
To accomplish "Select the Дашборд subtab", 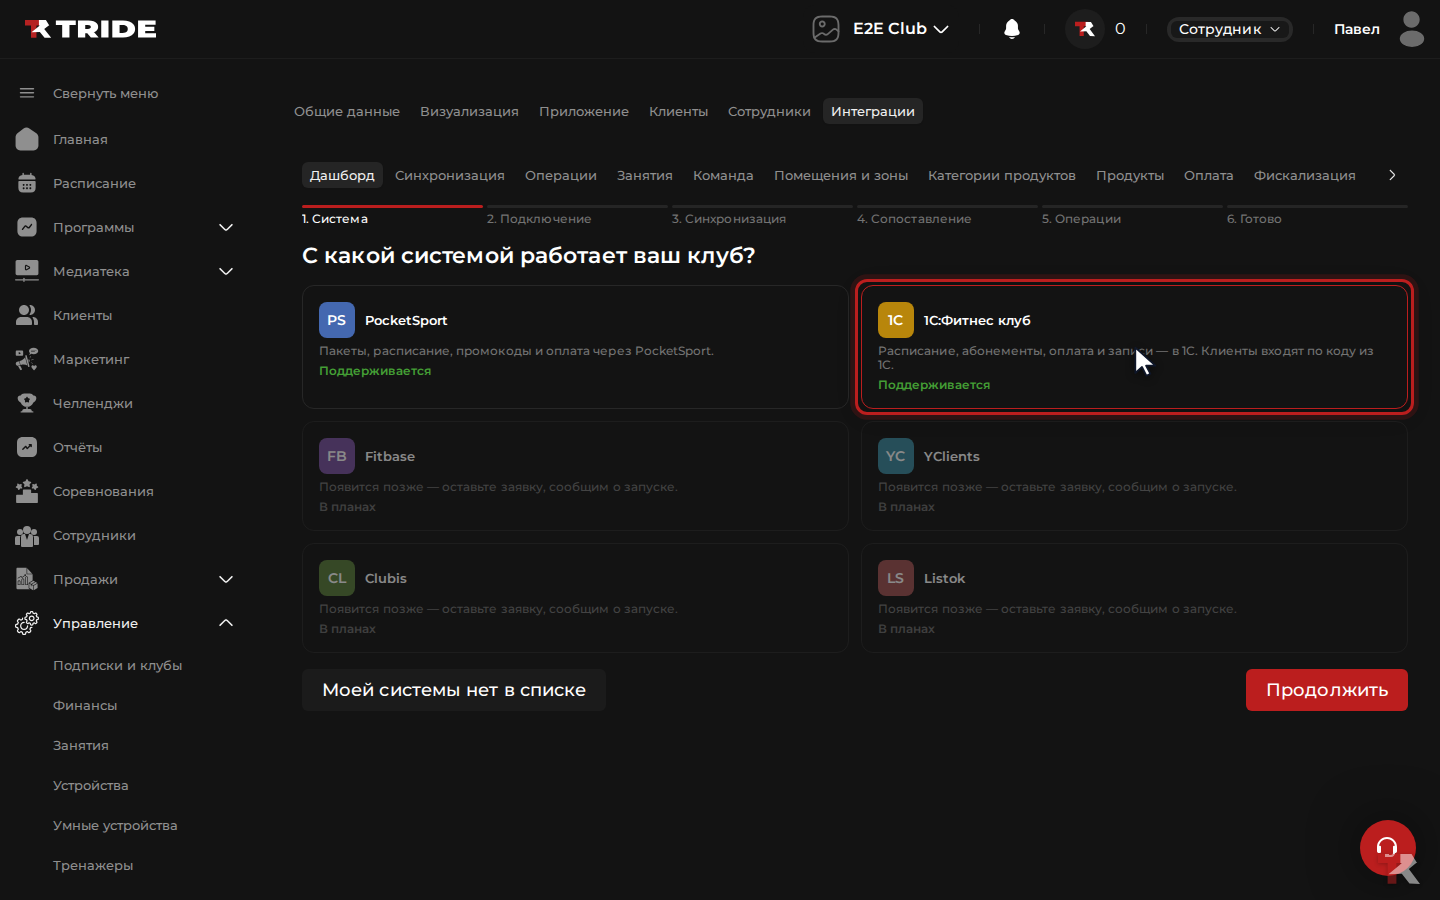I will pyautogui.click(x=342, y=175).
